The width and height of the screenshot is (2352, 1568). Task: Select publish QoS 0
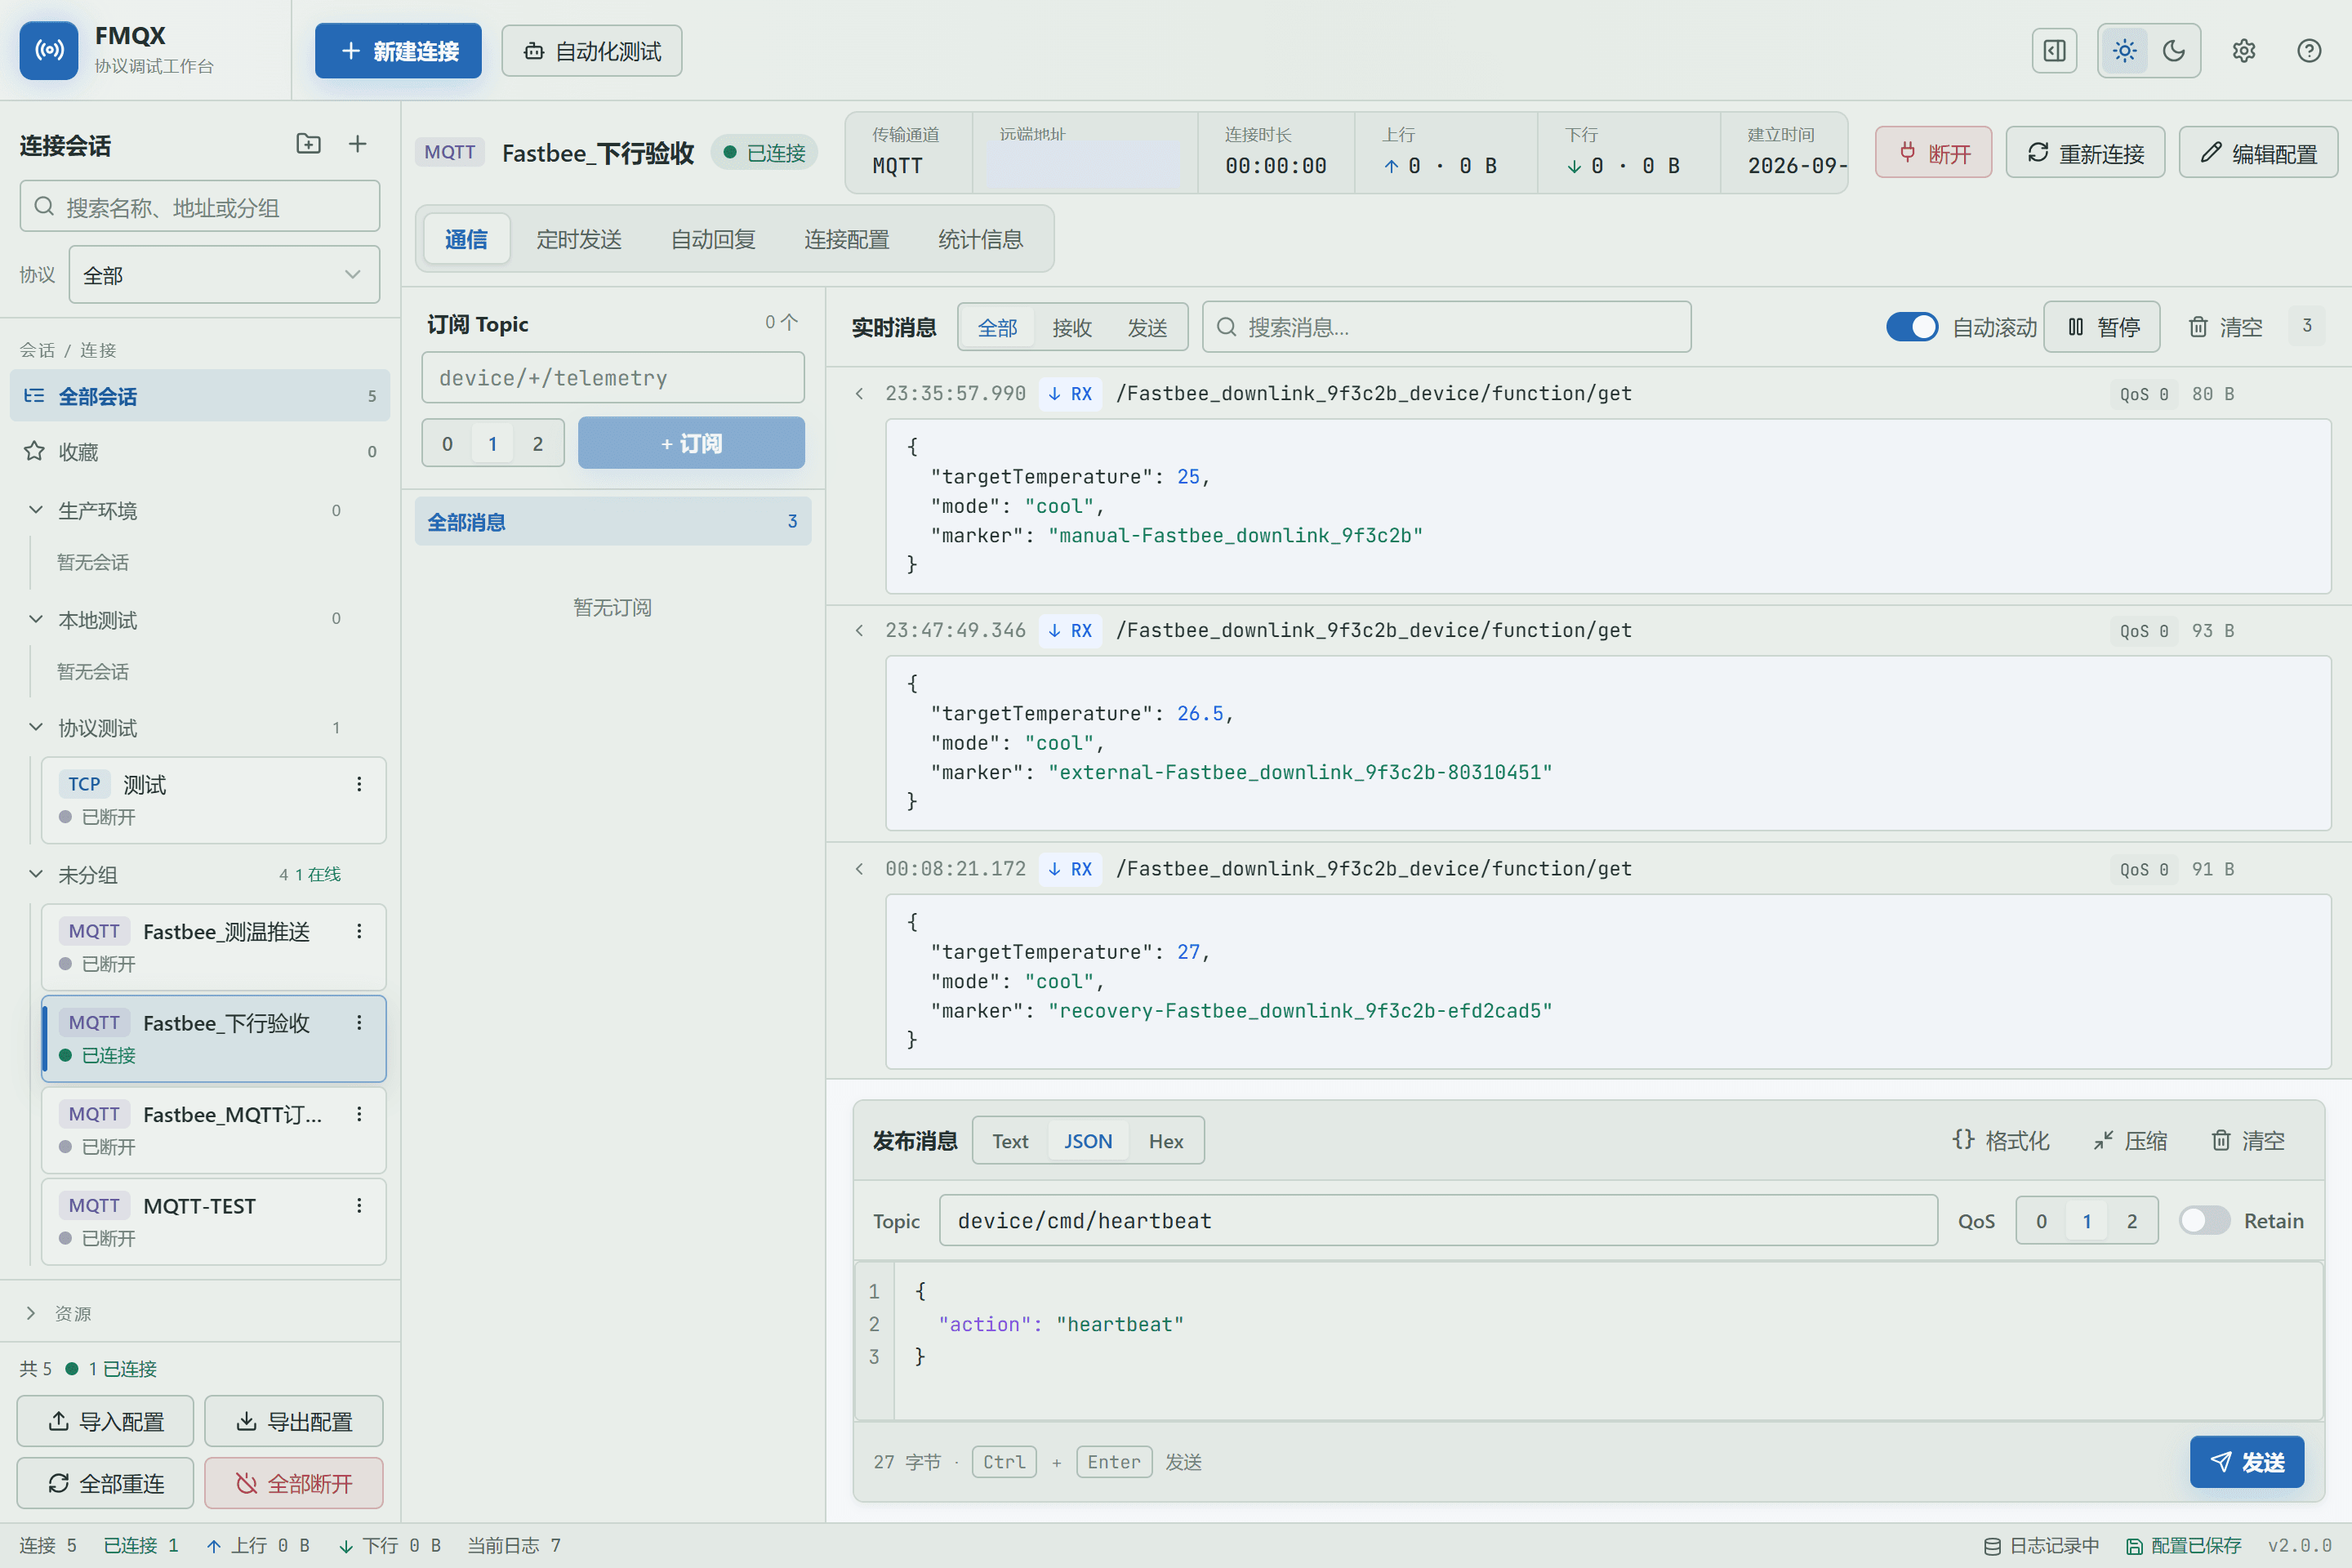[2041, 1220]
